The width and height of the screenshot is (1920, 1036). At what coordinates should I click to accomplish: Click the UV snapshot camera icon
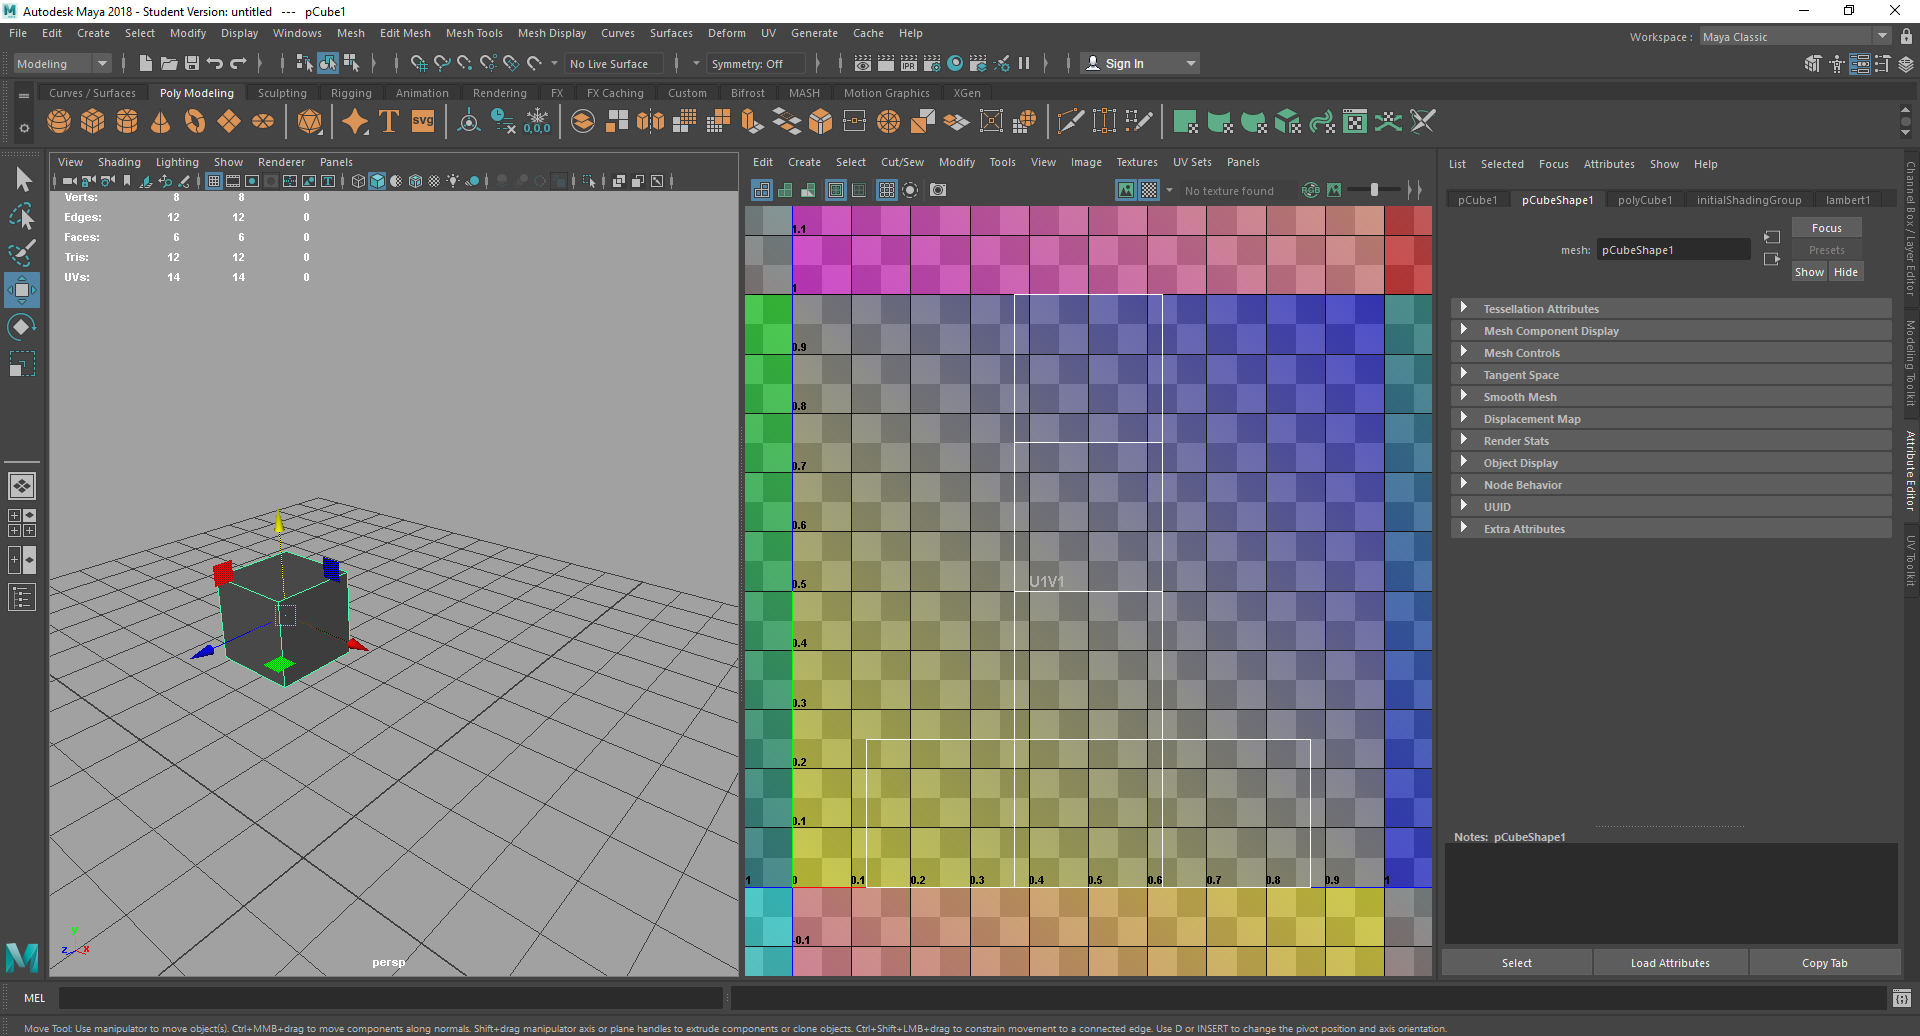[938, 190]
